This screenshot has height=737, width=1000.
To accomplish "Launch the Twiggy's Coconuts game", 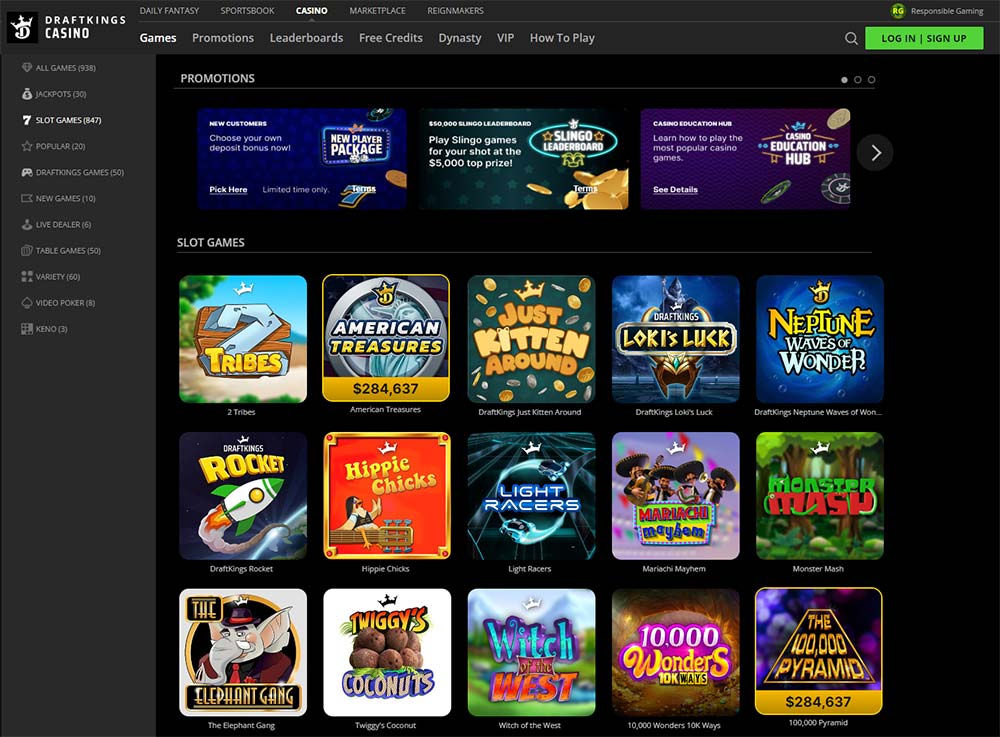I will (387, 652).
